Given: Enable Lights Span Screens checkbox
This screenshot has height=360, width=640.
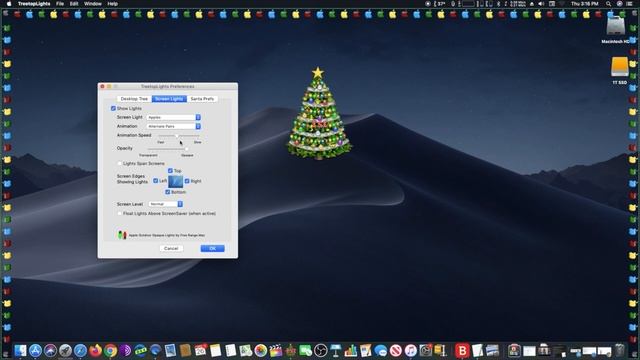Looking at the screenshot, I should tap(120, 163).
